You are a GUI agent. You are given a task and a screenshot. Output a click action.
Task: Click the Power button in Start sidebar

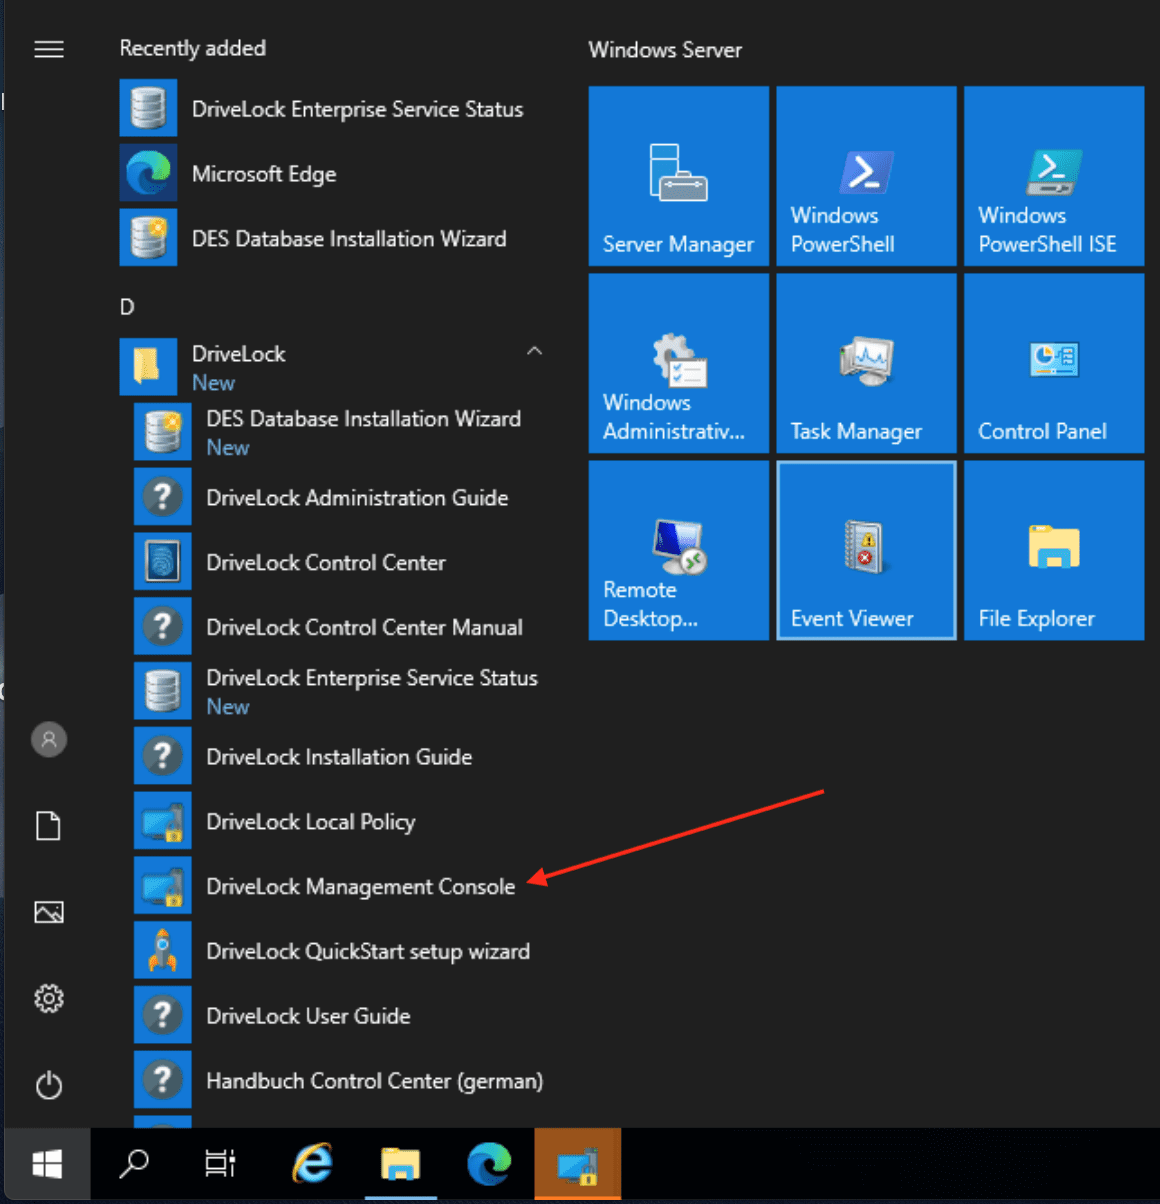click(x=49, y=1085)
